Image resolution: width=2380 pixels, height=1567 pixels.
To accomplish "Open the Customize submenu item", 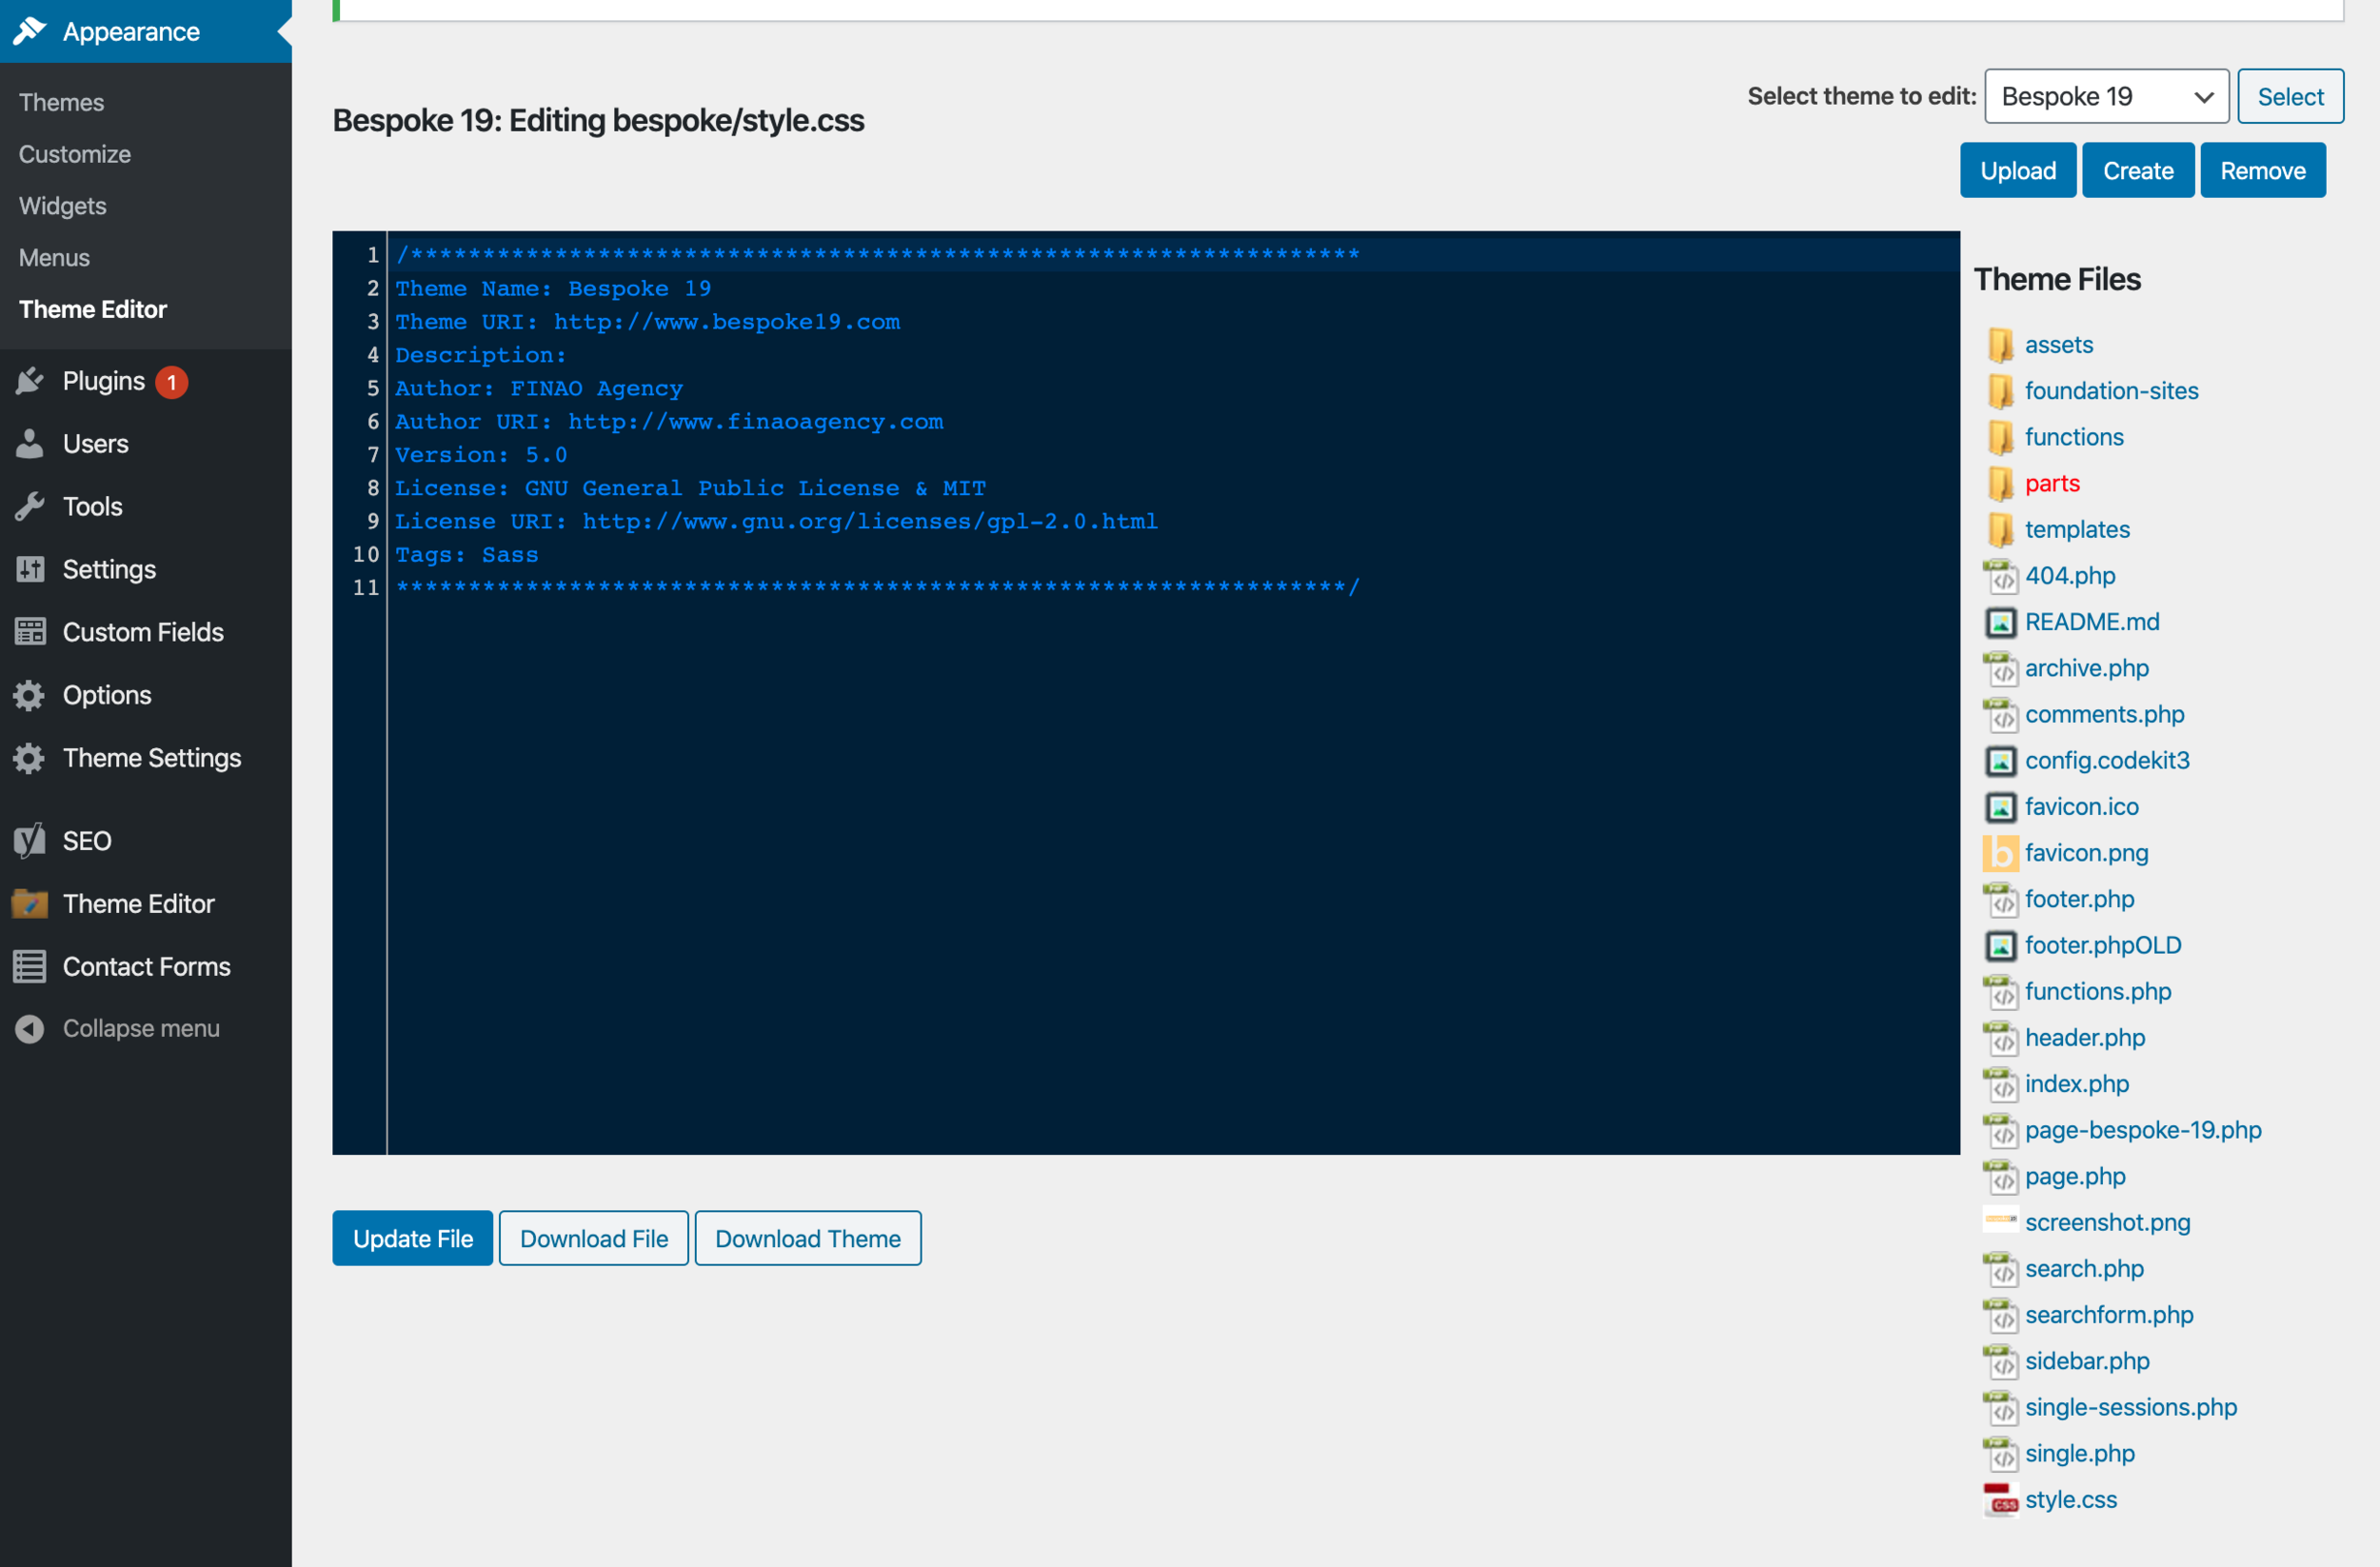I will pos(75,154).
